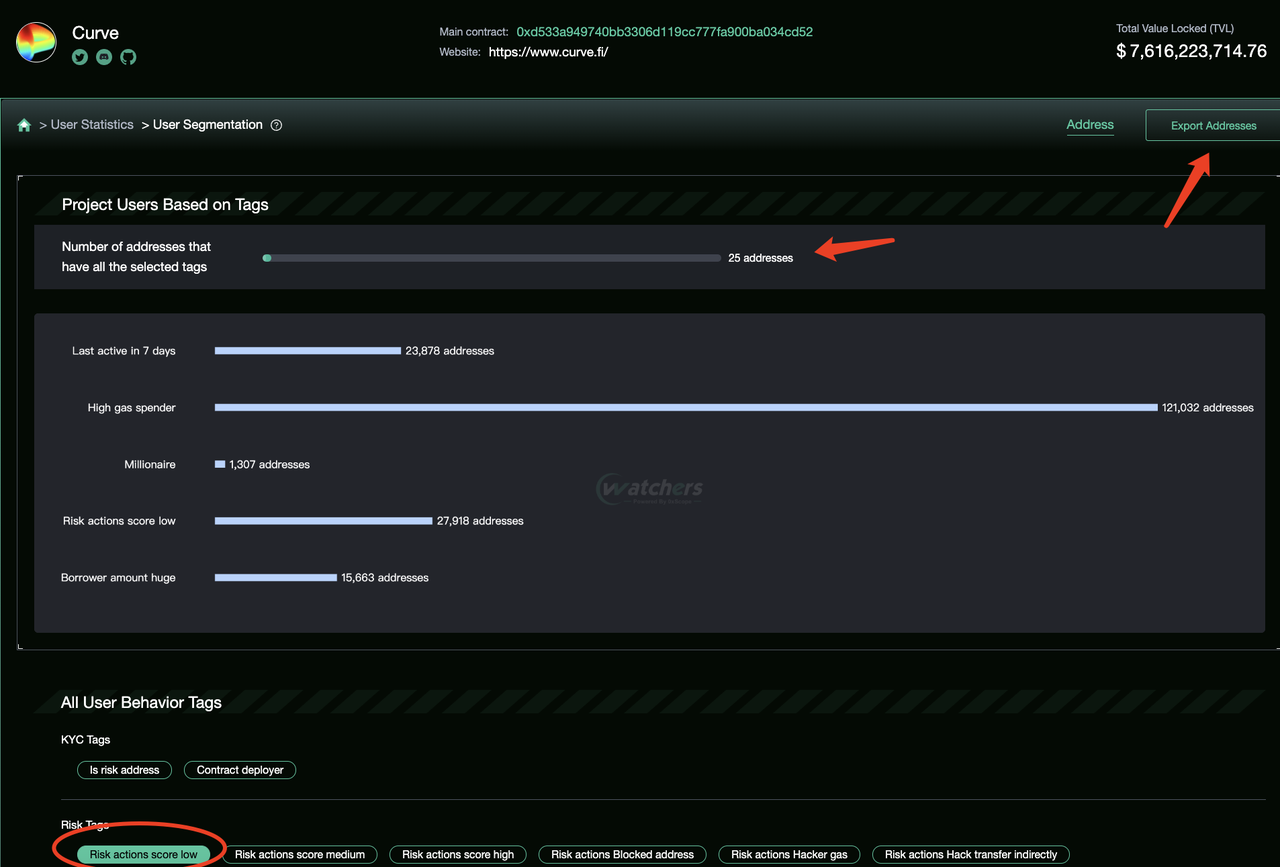Screen dimensions: 1280x867
Task: Open Curve's Discord icon
Action: pos(104,58)
